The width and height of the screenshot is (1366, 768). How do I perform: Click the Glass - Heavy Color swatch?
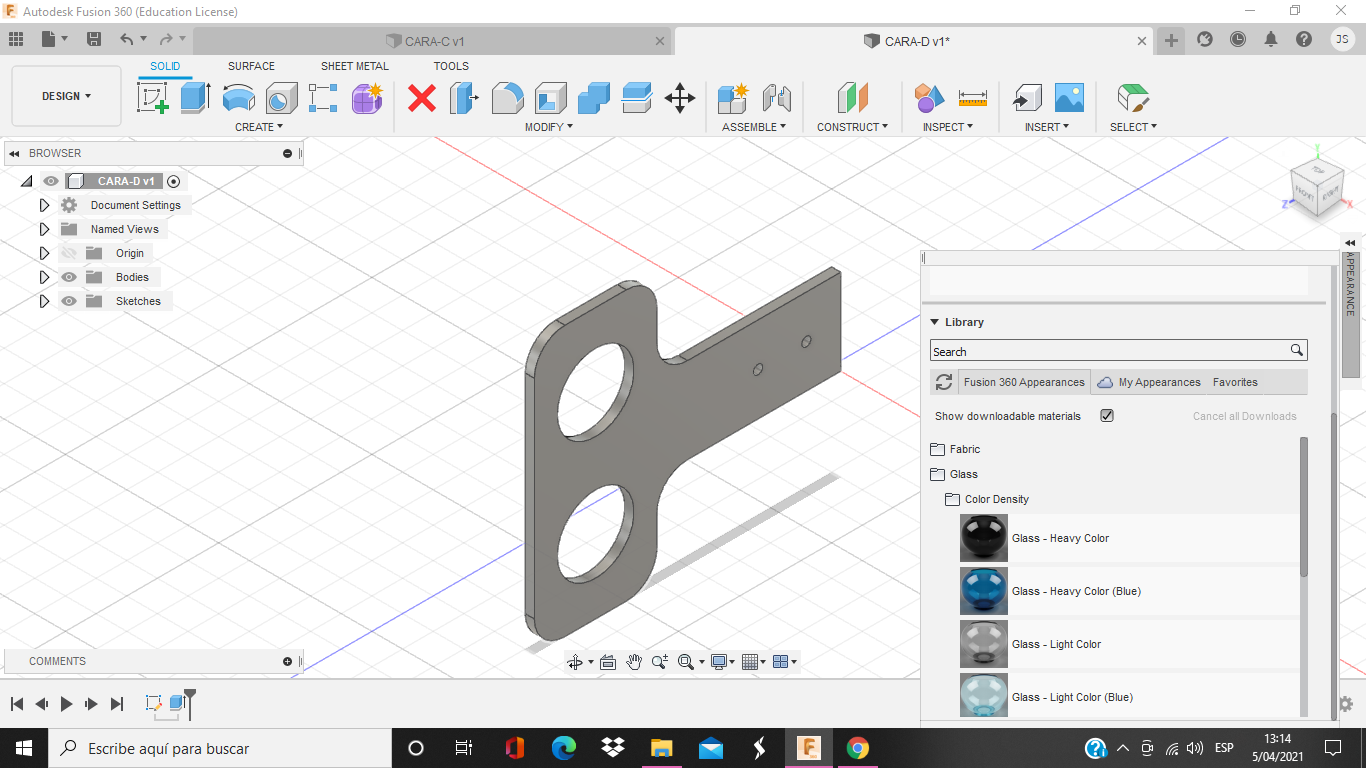pyautogui.click(x=984, y=538)
